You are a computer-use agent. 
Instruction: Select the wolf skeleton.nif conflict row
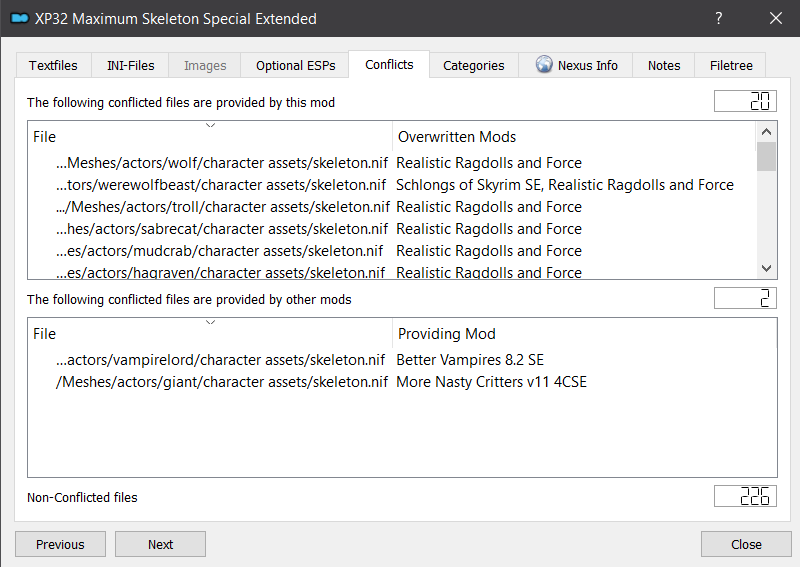click(392, 163)
